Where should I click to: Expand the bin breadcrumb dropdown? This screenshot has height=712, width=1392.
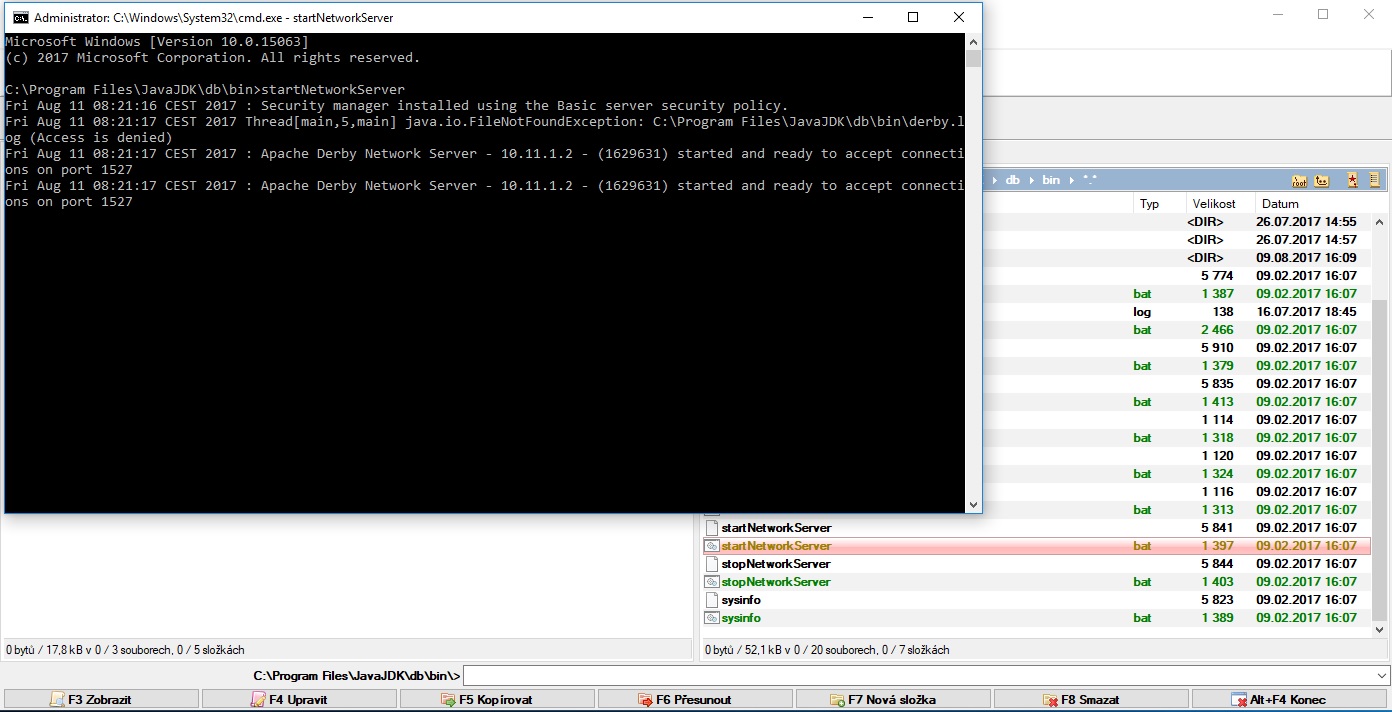click(1071, 180)
